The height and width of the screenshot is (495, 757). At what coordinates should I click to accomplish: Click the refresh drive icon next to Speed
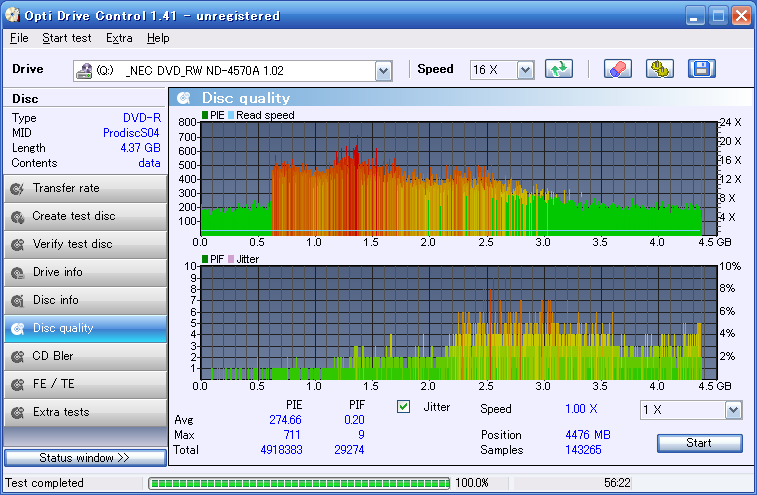pos(559,69)
